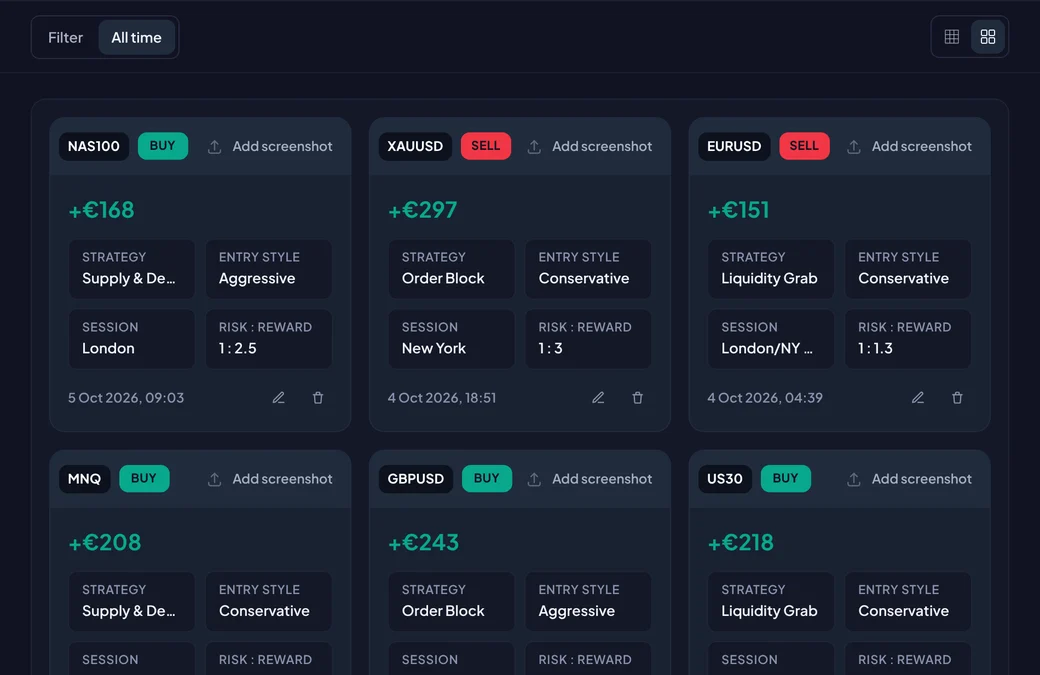Click the US30 symbol tag
Image resolution: width=1040 pixels, height=675 pixels.
point(725,479)
